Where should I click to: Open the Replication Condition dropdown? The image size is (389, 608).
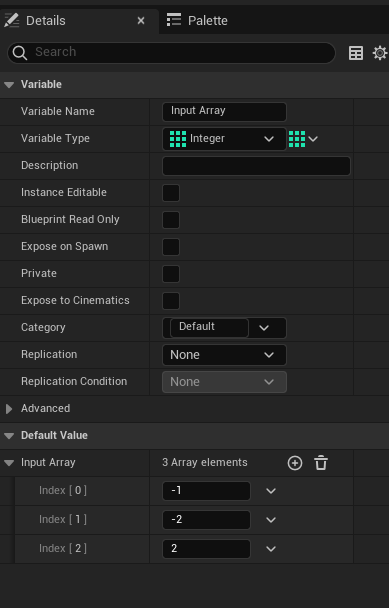(x=224, y=382)
